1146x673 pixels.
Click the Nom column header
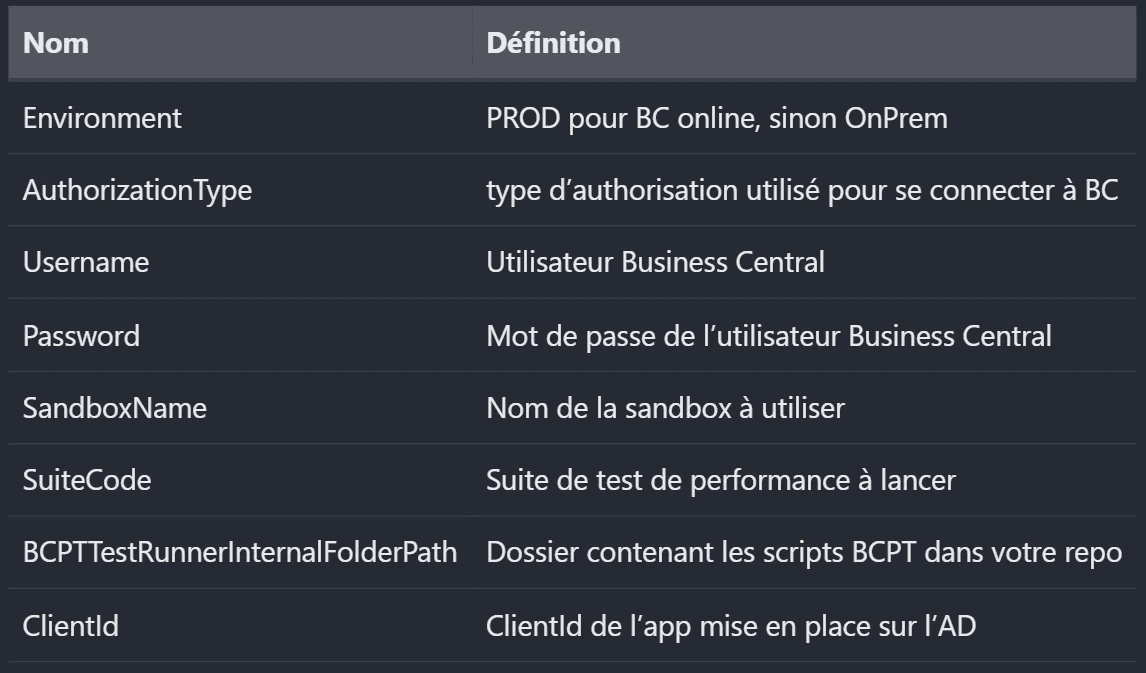pos(56,44)
